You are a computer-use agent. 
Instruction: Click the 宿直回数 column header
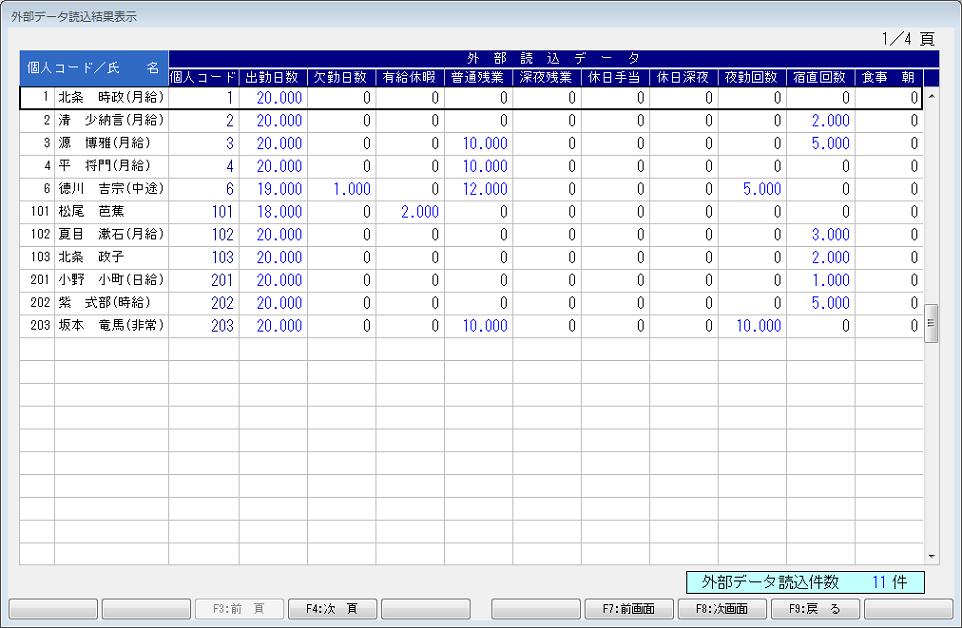coord(820,77)
